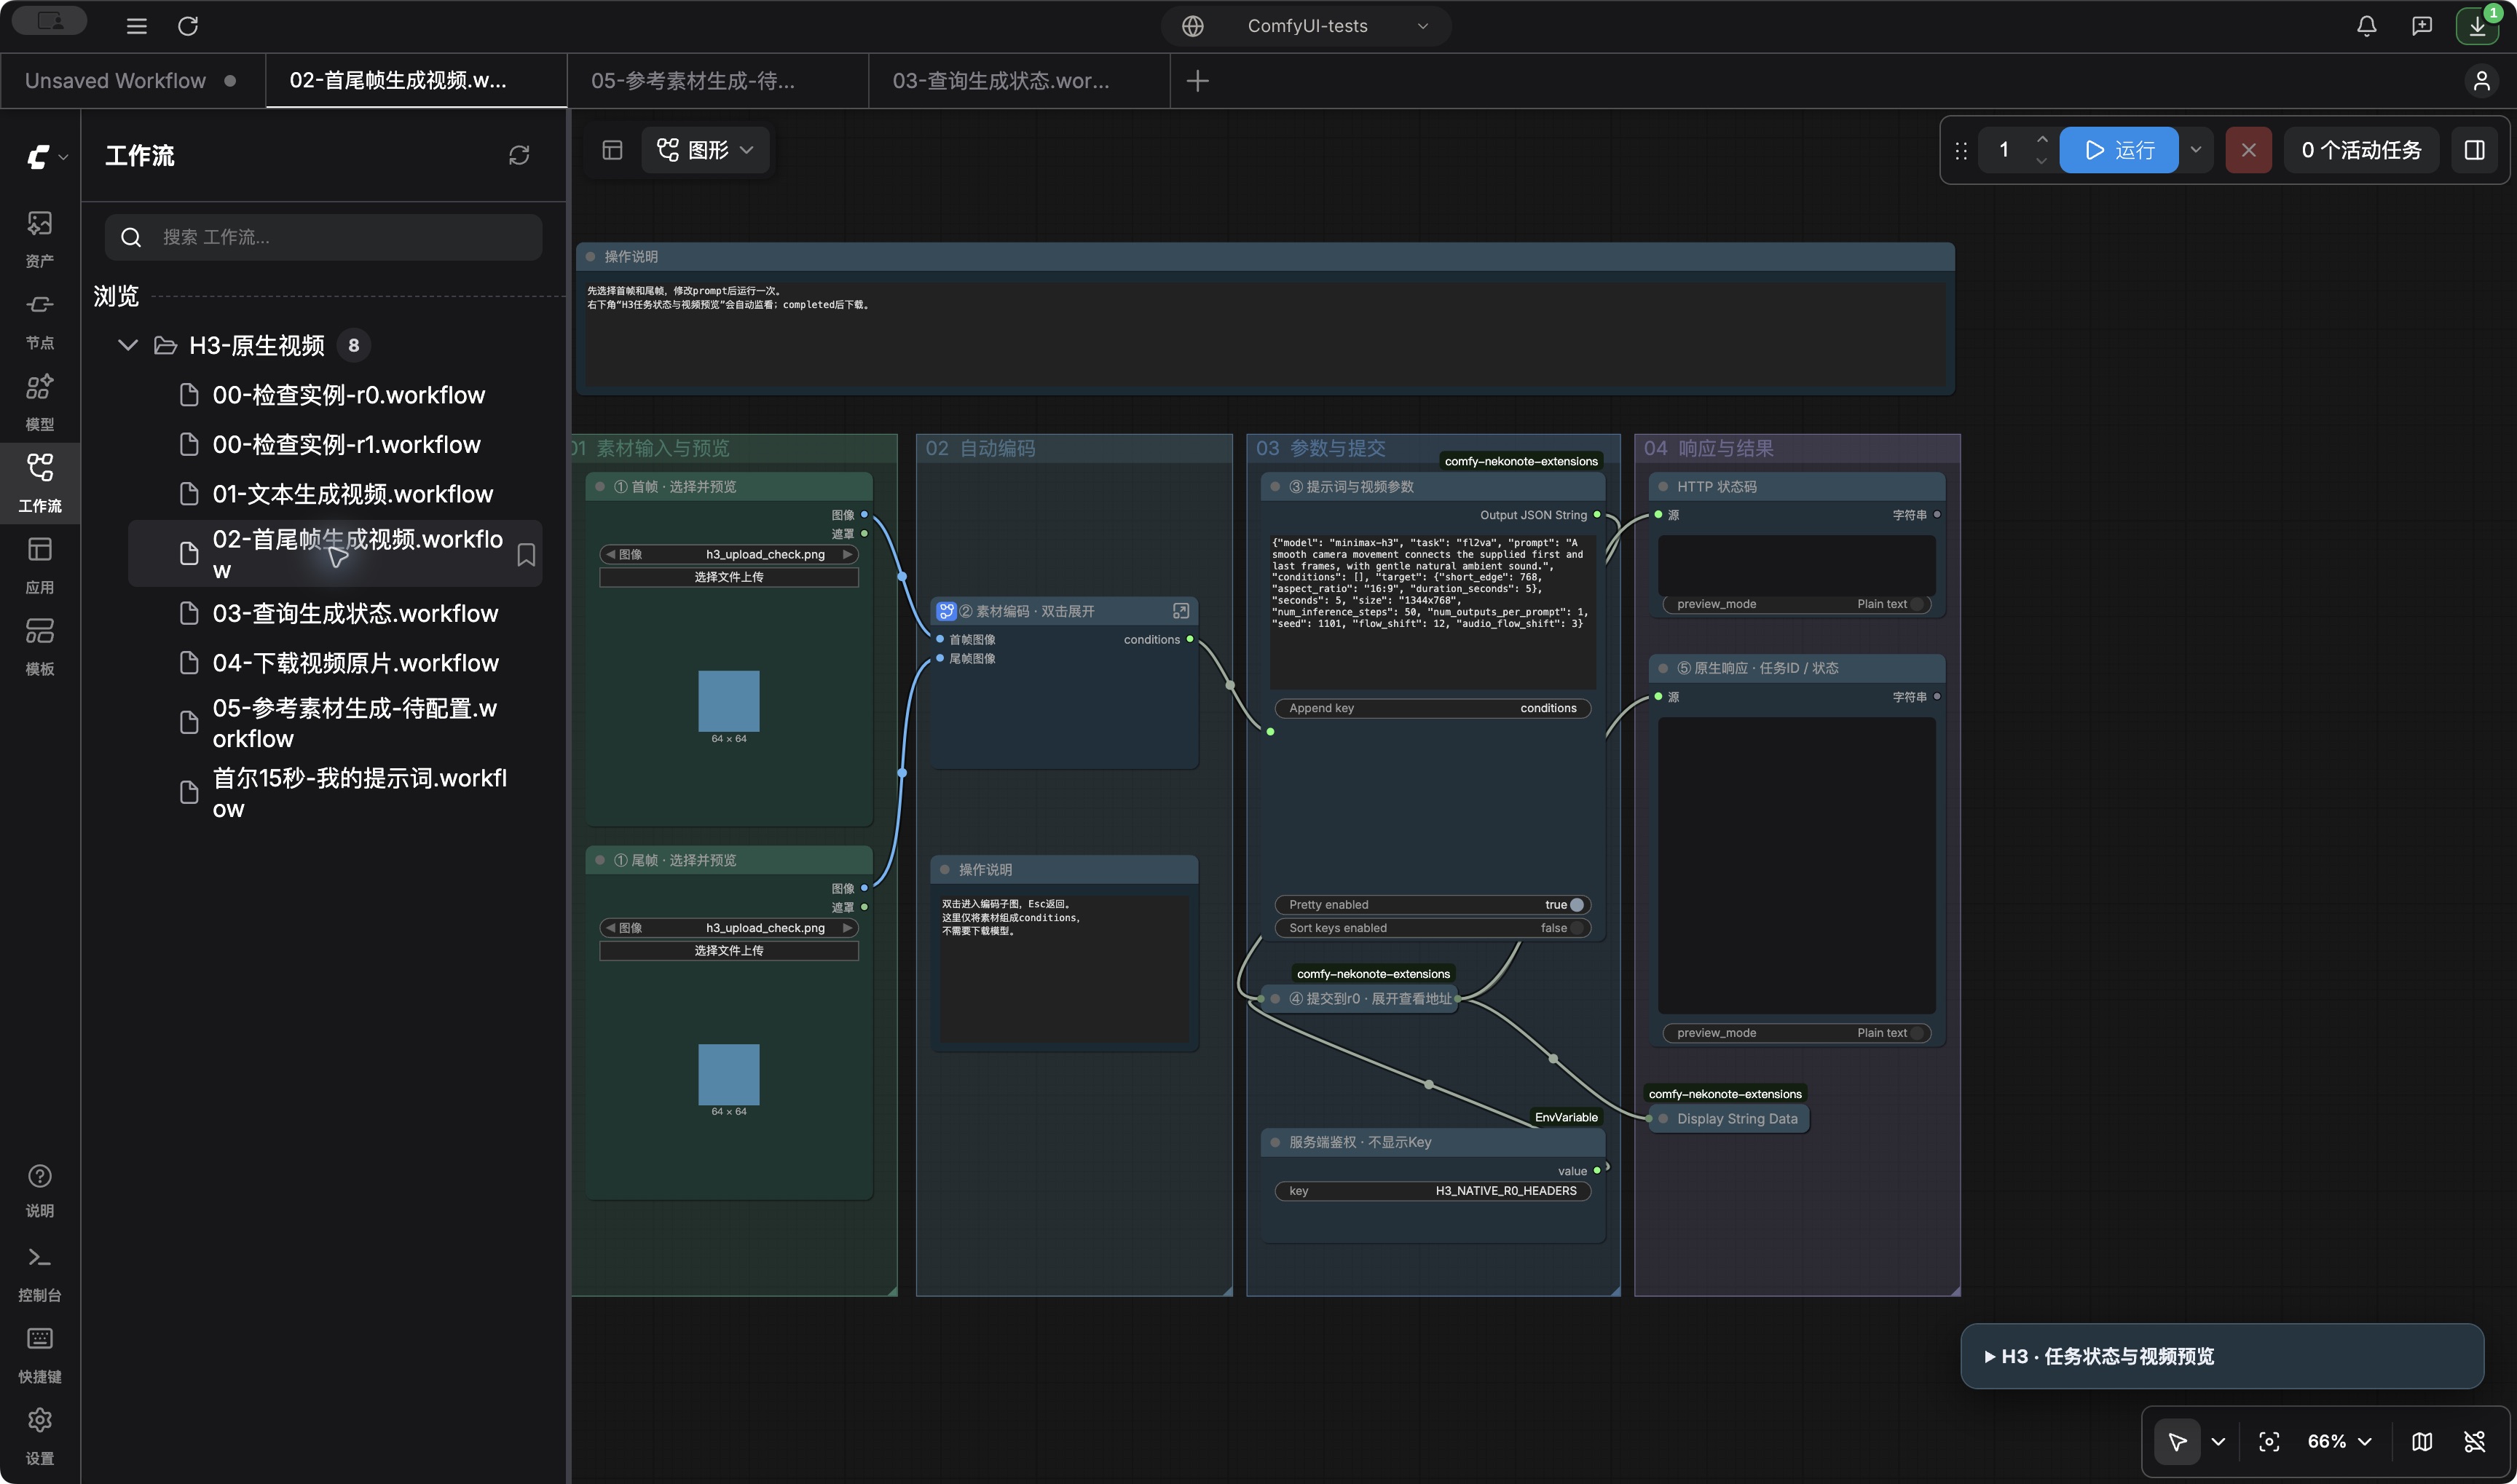Open the Console (控制台) panel

coord(40,1273)
